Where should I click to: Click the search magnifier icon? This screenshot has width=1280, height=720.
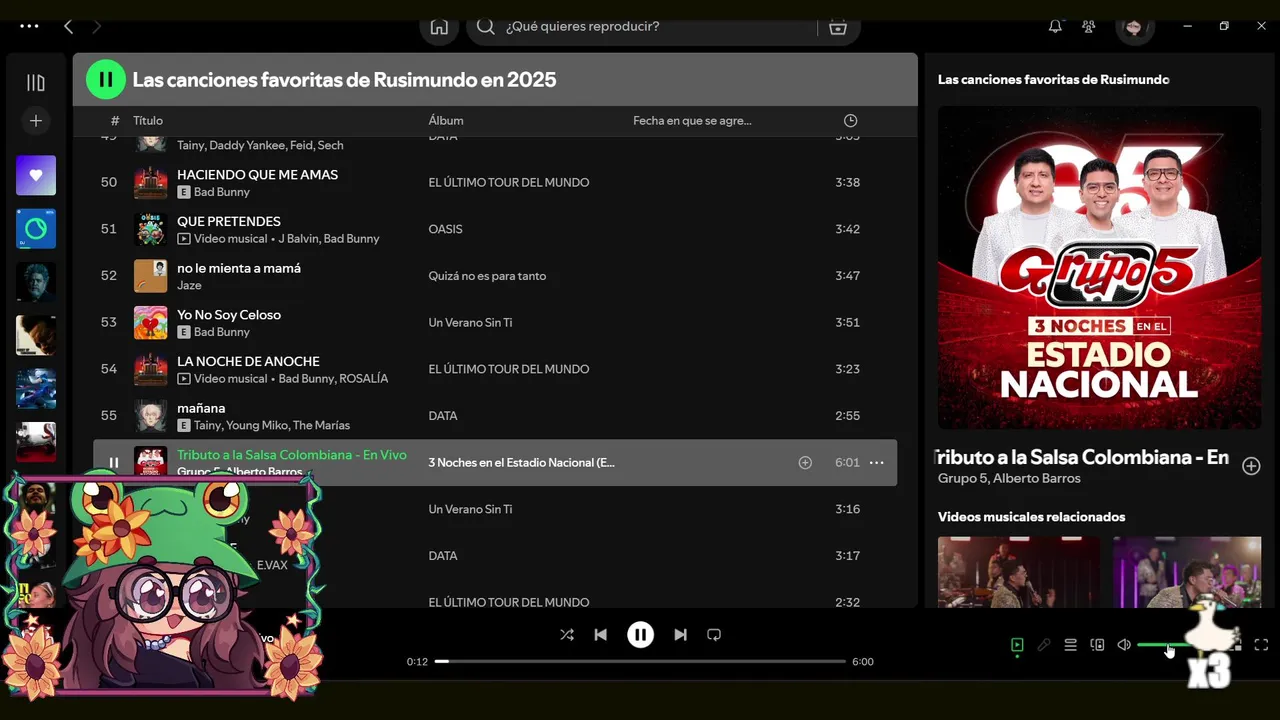click(486, 27)
